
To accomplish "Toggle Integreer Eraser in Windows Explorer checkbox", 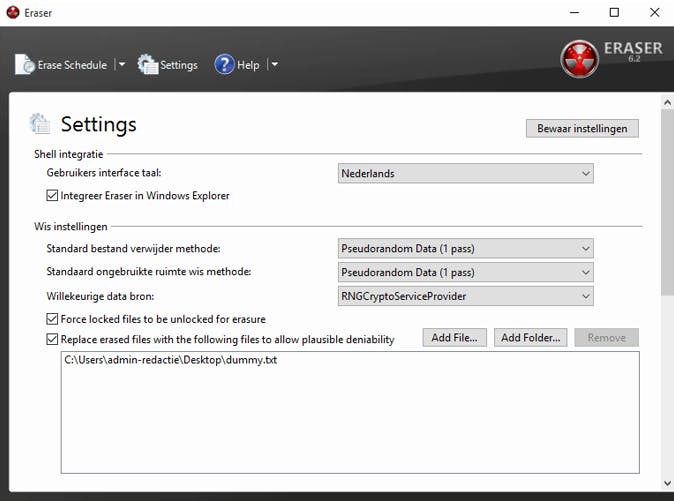I will pos(52,196).
